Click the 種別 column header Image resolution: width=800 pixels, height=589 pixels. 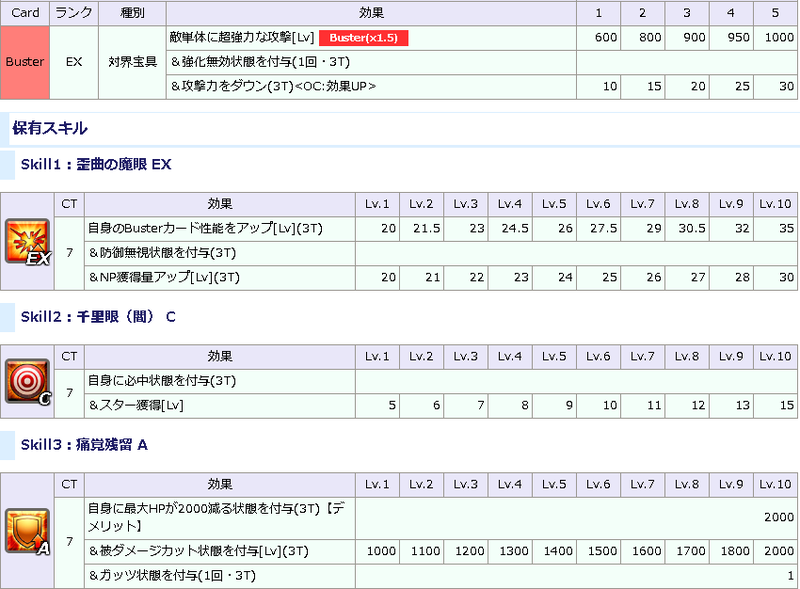pyautogui.click(x=132, y=13)
